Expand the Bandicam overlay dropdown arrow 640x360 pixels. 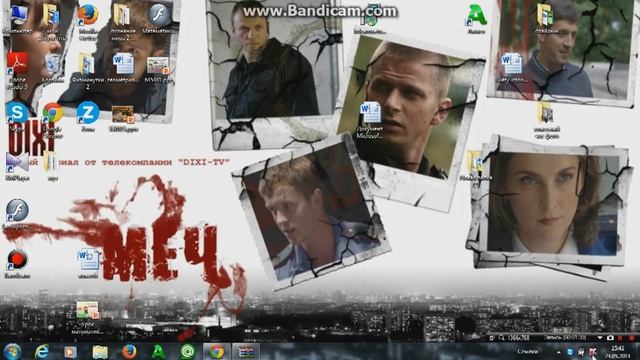(x=600, y=338)
